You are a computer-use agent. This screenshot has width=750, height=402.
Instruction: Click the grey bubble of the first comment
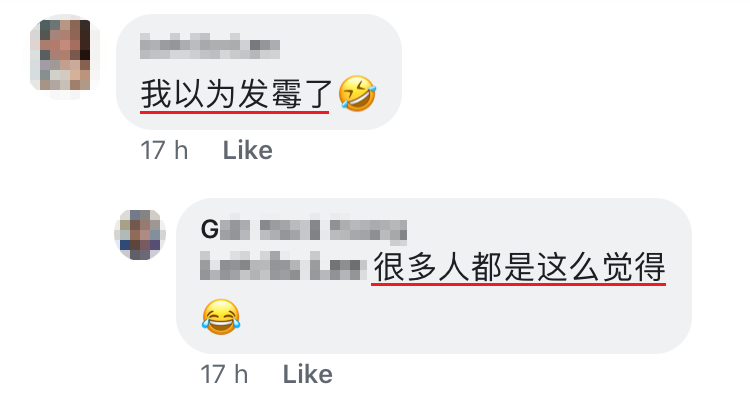pyautogui.click(x=259, y=72)
